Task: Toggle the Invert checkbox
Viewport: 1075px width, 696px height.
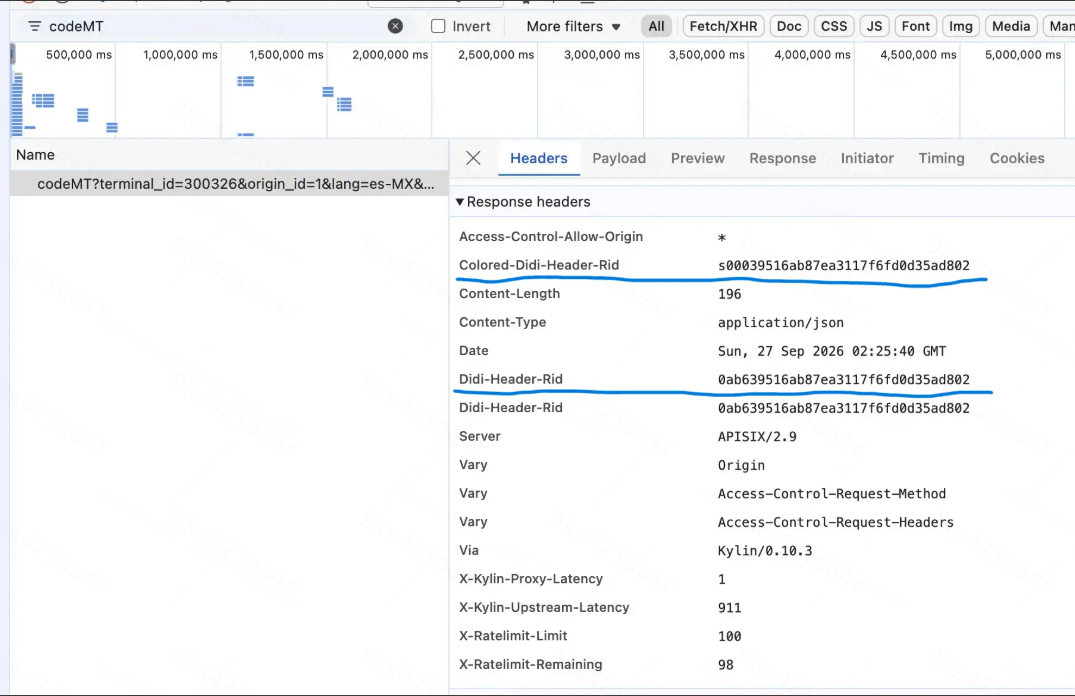Action: 438,26
